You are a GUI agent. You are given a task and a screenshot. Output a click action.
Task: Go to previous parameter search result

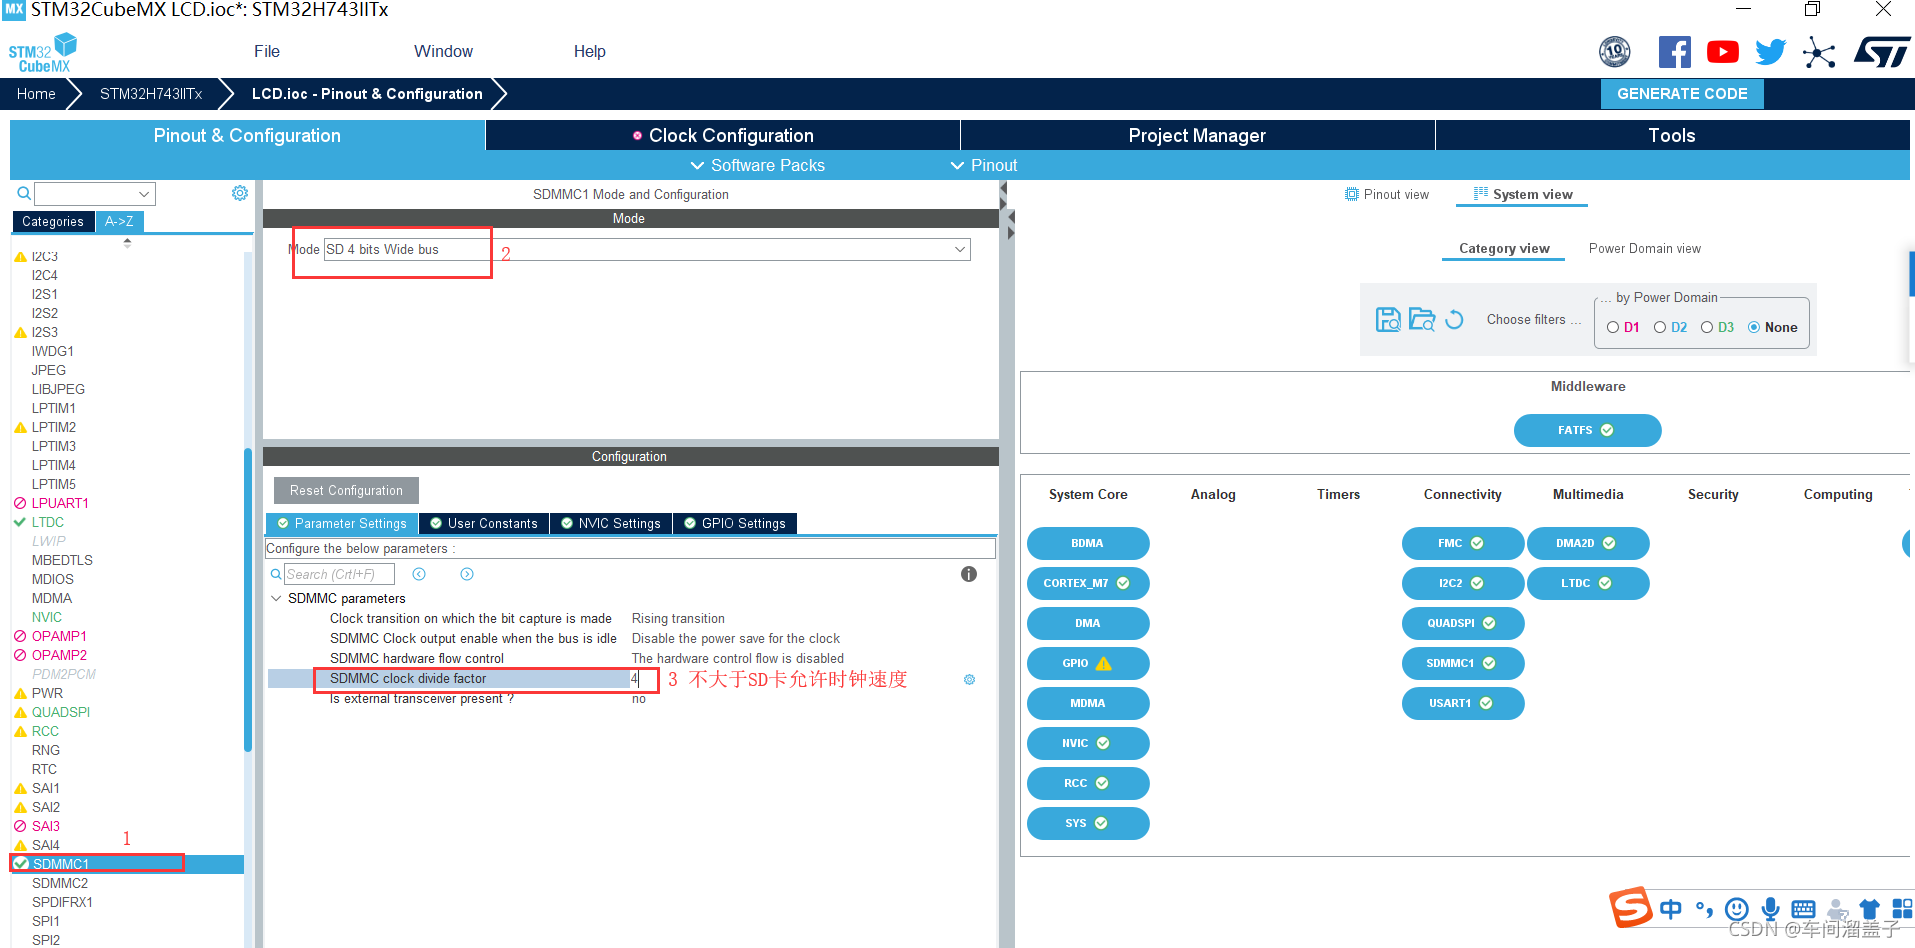point(419,574)
